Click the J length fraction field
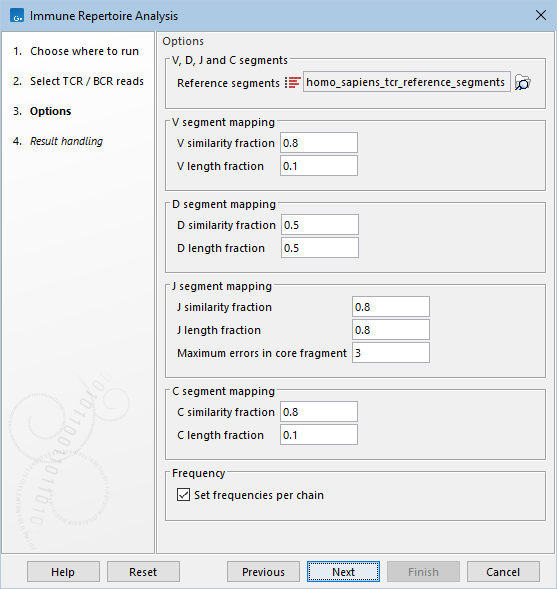 (x=391, y=329)
